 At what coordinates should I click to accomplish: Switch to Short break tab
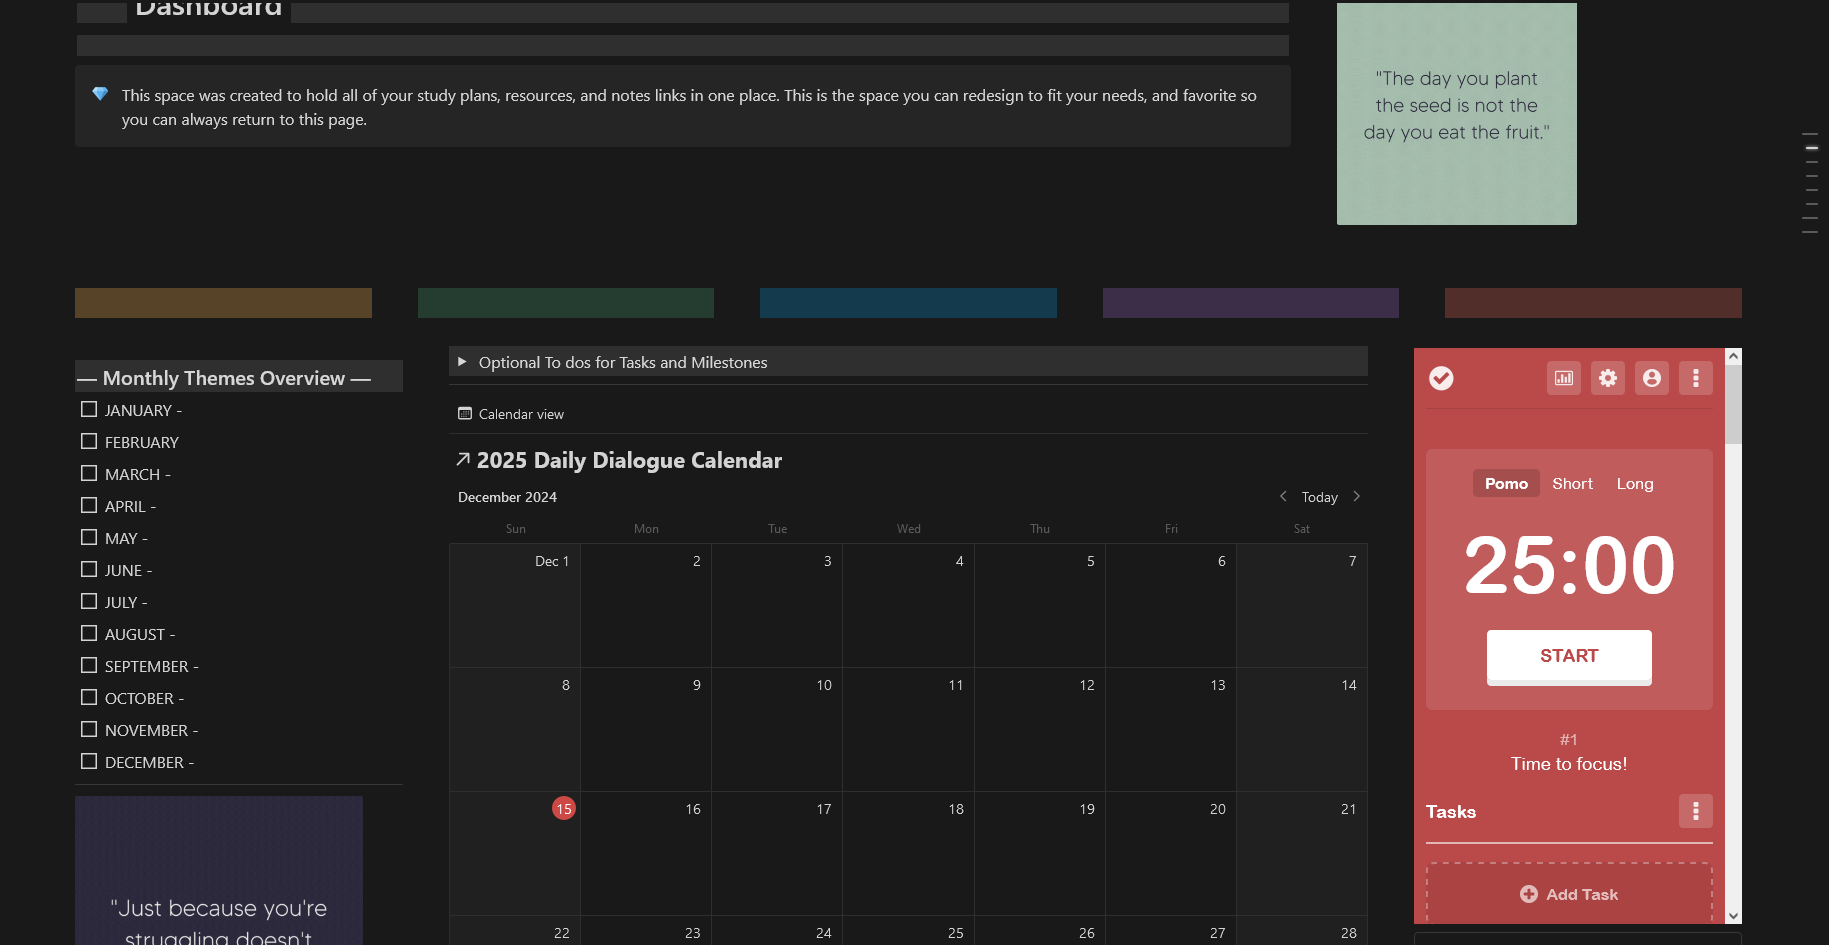pos(1572,484)
